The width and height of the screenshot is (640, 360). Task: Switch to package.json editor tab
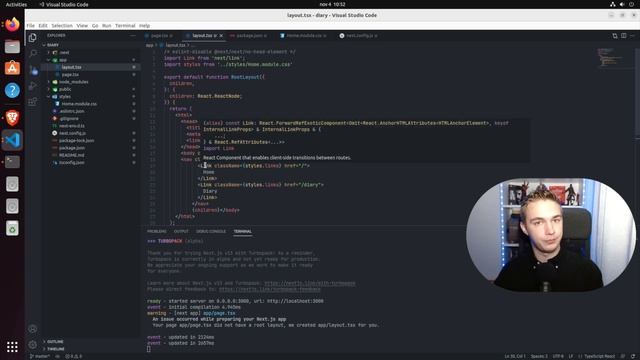[249, 36]
